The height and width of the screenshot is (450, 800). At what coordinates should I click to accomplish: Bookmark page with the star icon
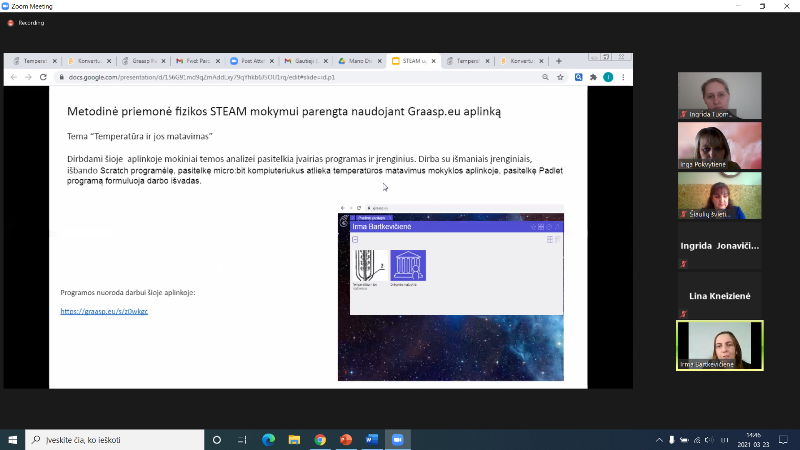(x=560, y=77)
